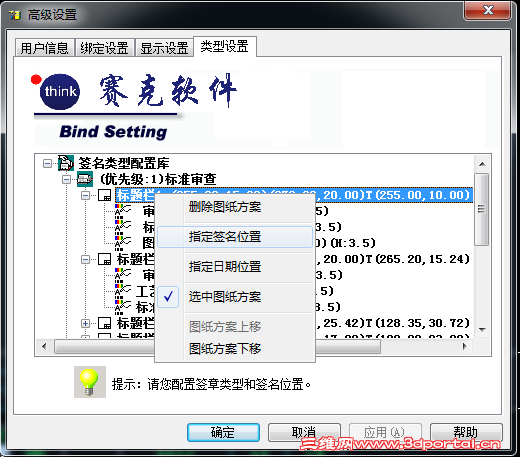Choose 指定日期位置 from the context menu
520x457 pixels.
235,267
